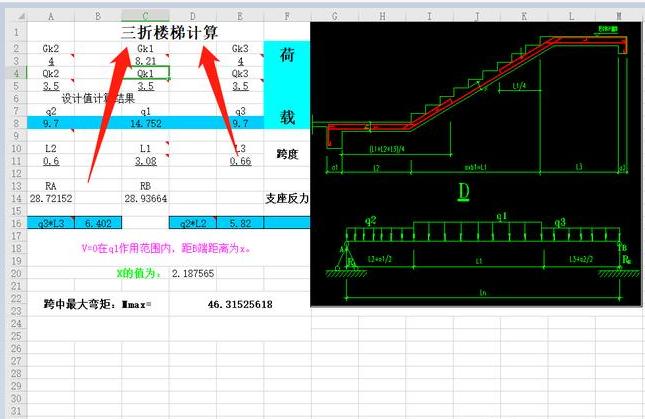This screenshot has height=419, width=645.
Task: Select the Qk2 value 3.5 cell
Action: [51, 86]
